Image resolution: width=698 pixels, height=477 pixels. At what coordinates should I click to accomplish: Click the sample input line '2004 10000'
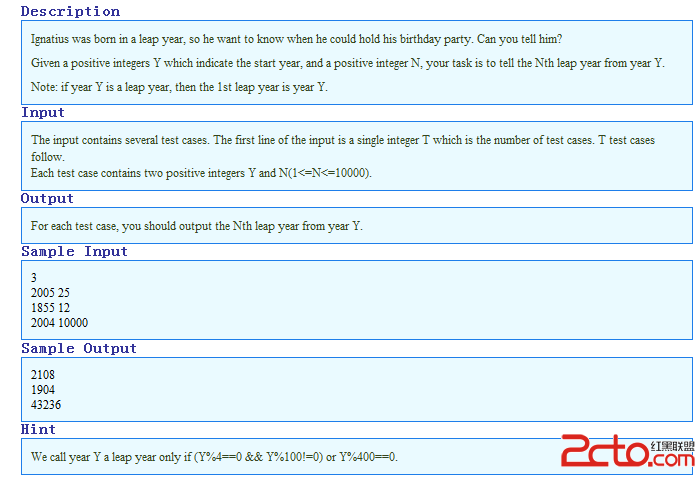[59, 323]
